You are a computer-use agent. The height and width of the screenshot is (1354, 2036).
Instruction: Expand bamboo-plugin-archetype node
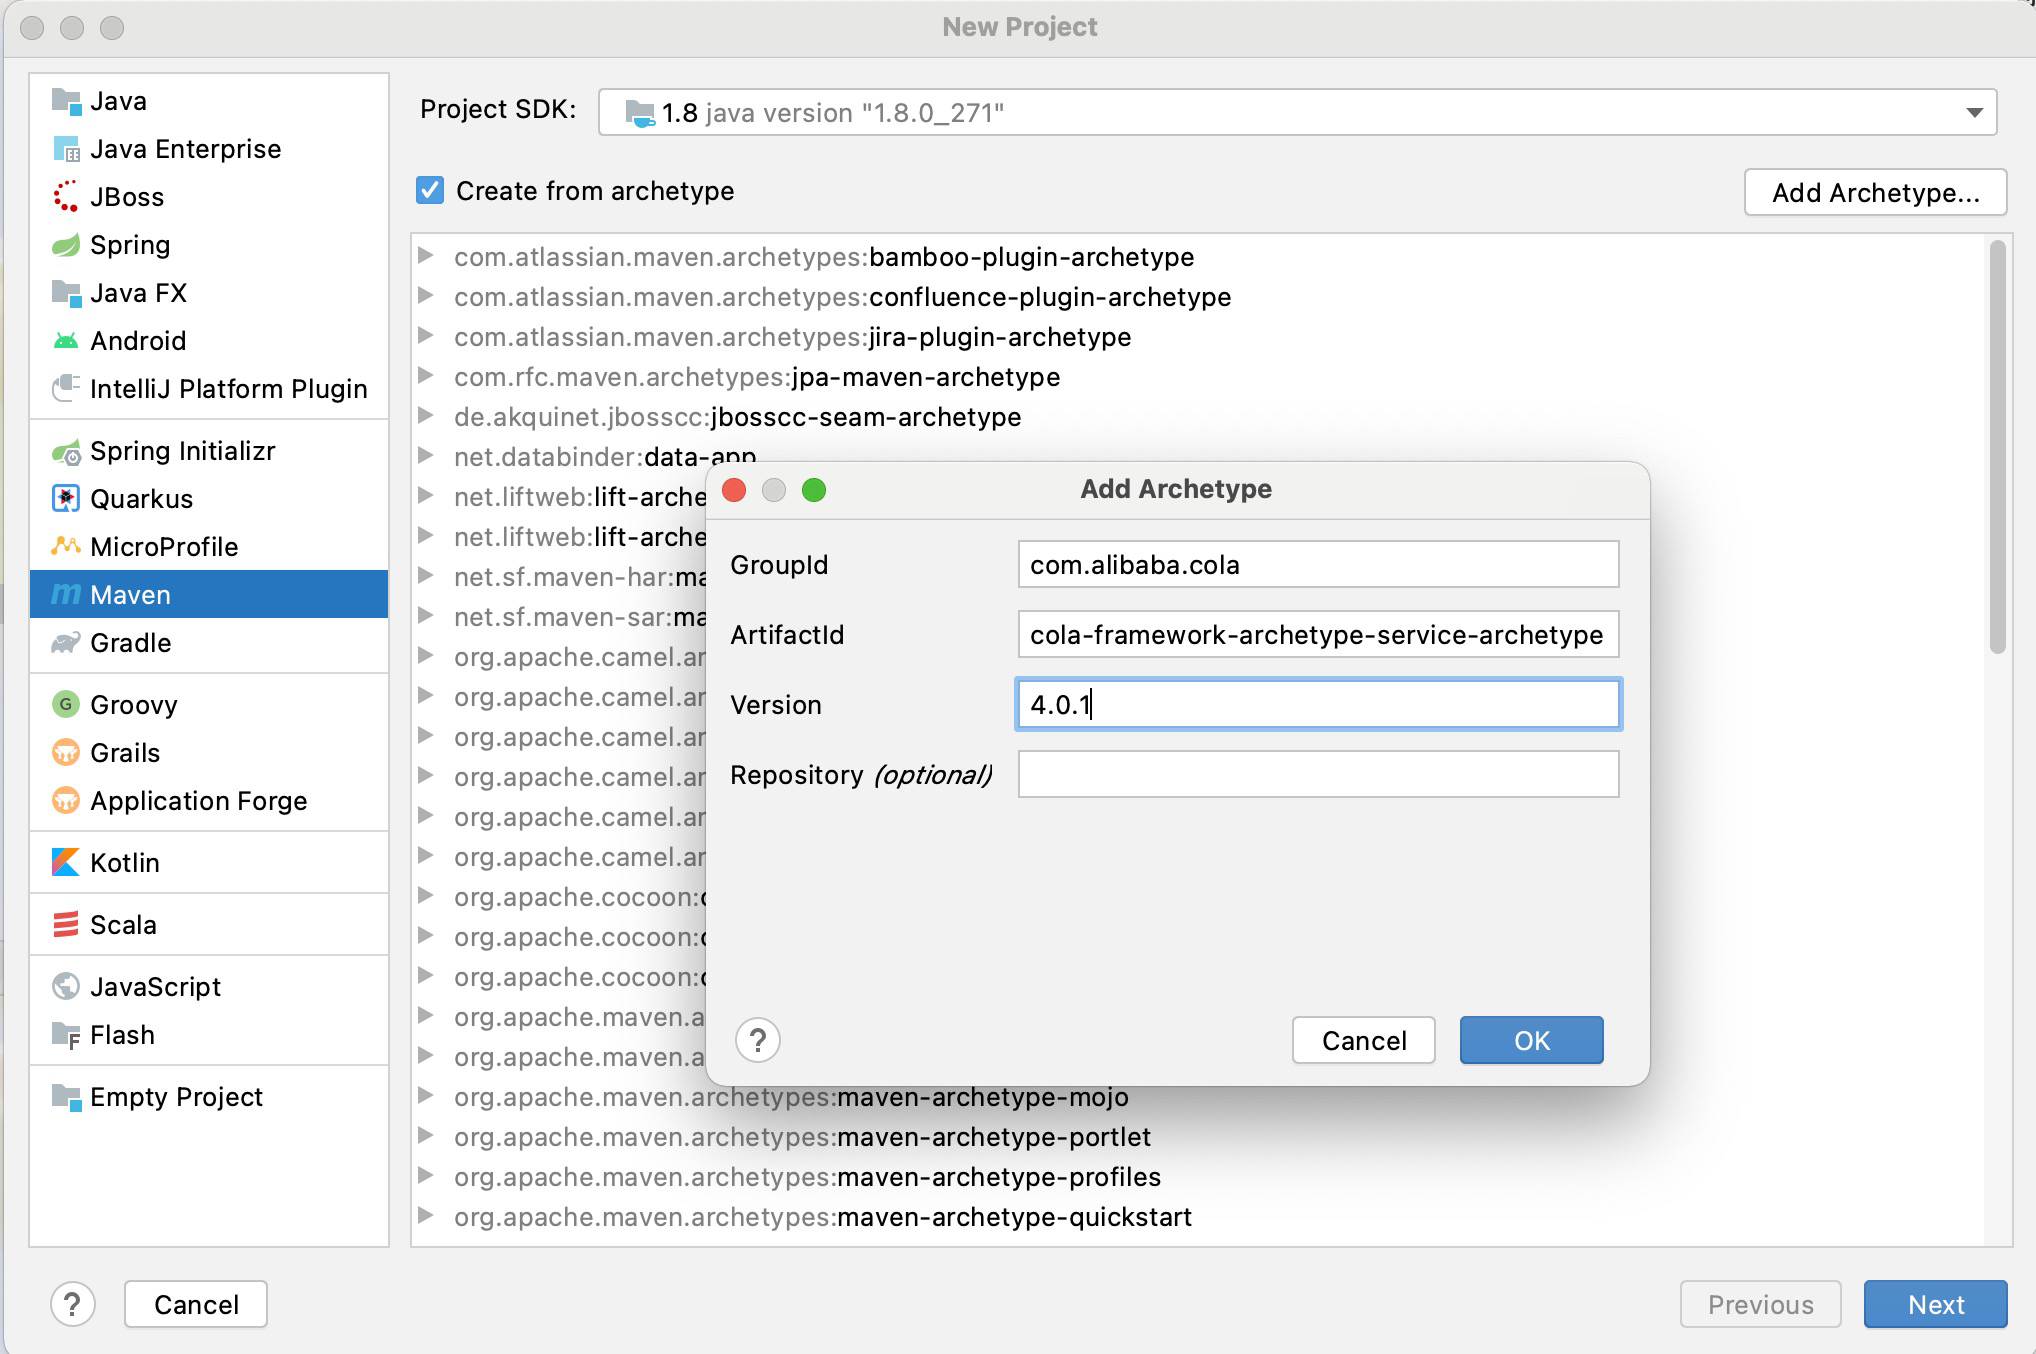(x=426, y=256)
